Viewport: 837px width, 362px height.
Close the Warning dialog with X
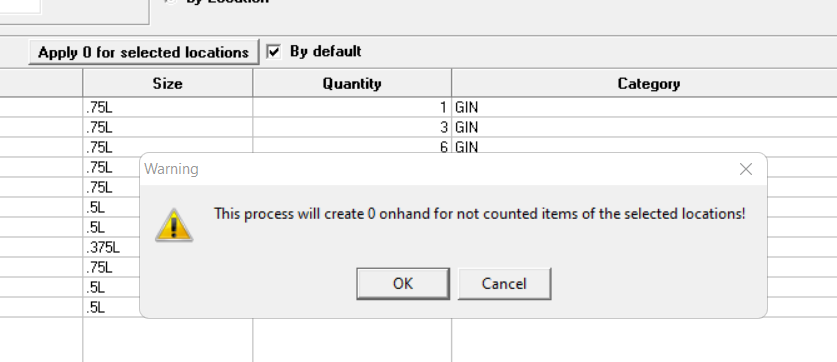point(746,169)
